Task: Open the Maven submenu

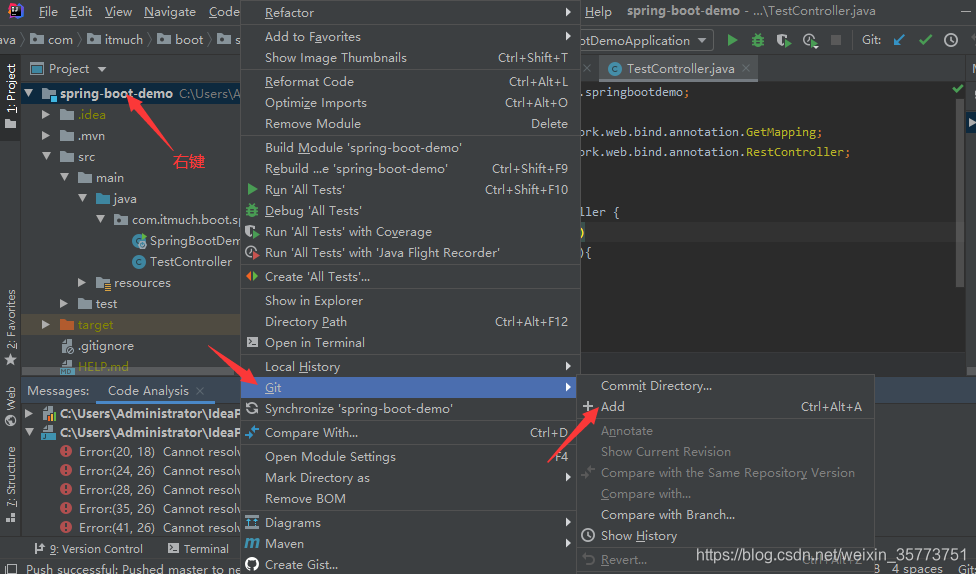Action: point(410,543)
